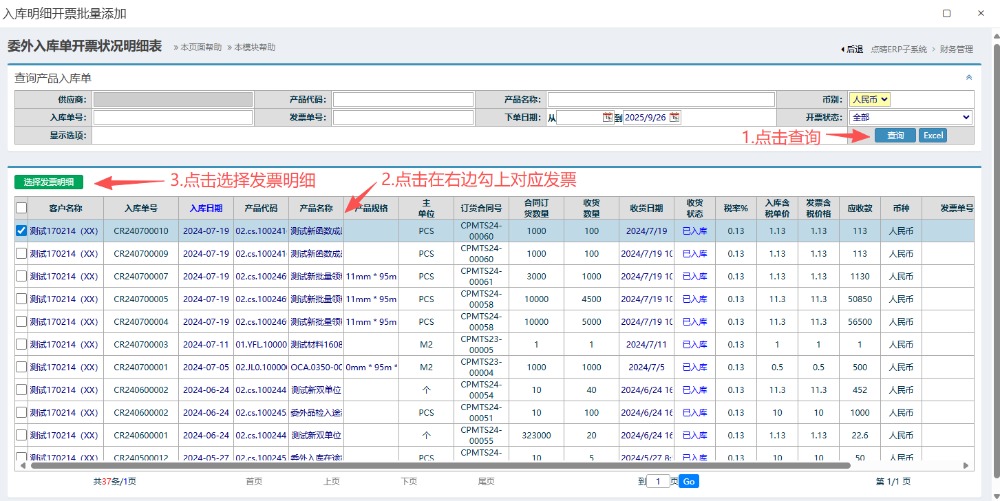
Task: Click the Excel export button
Action: click(x=932, y=136)
